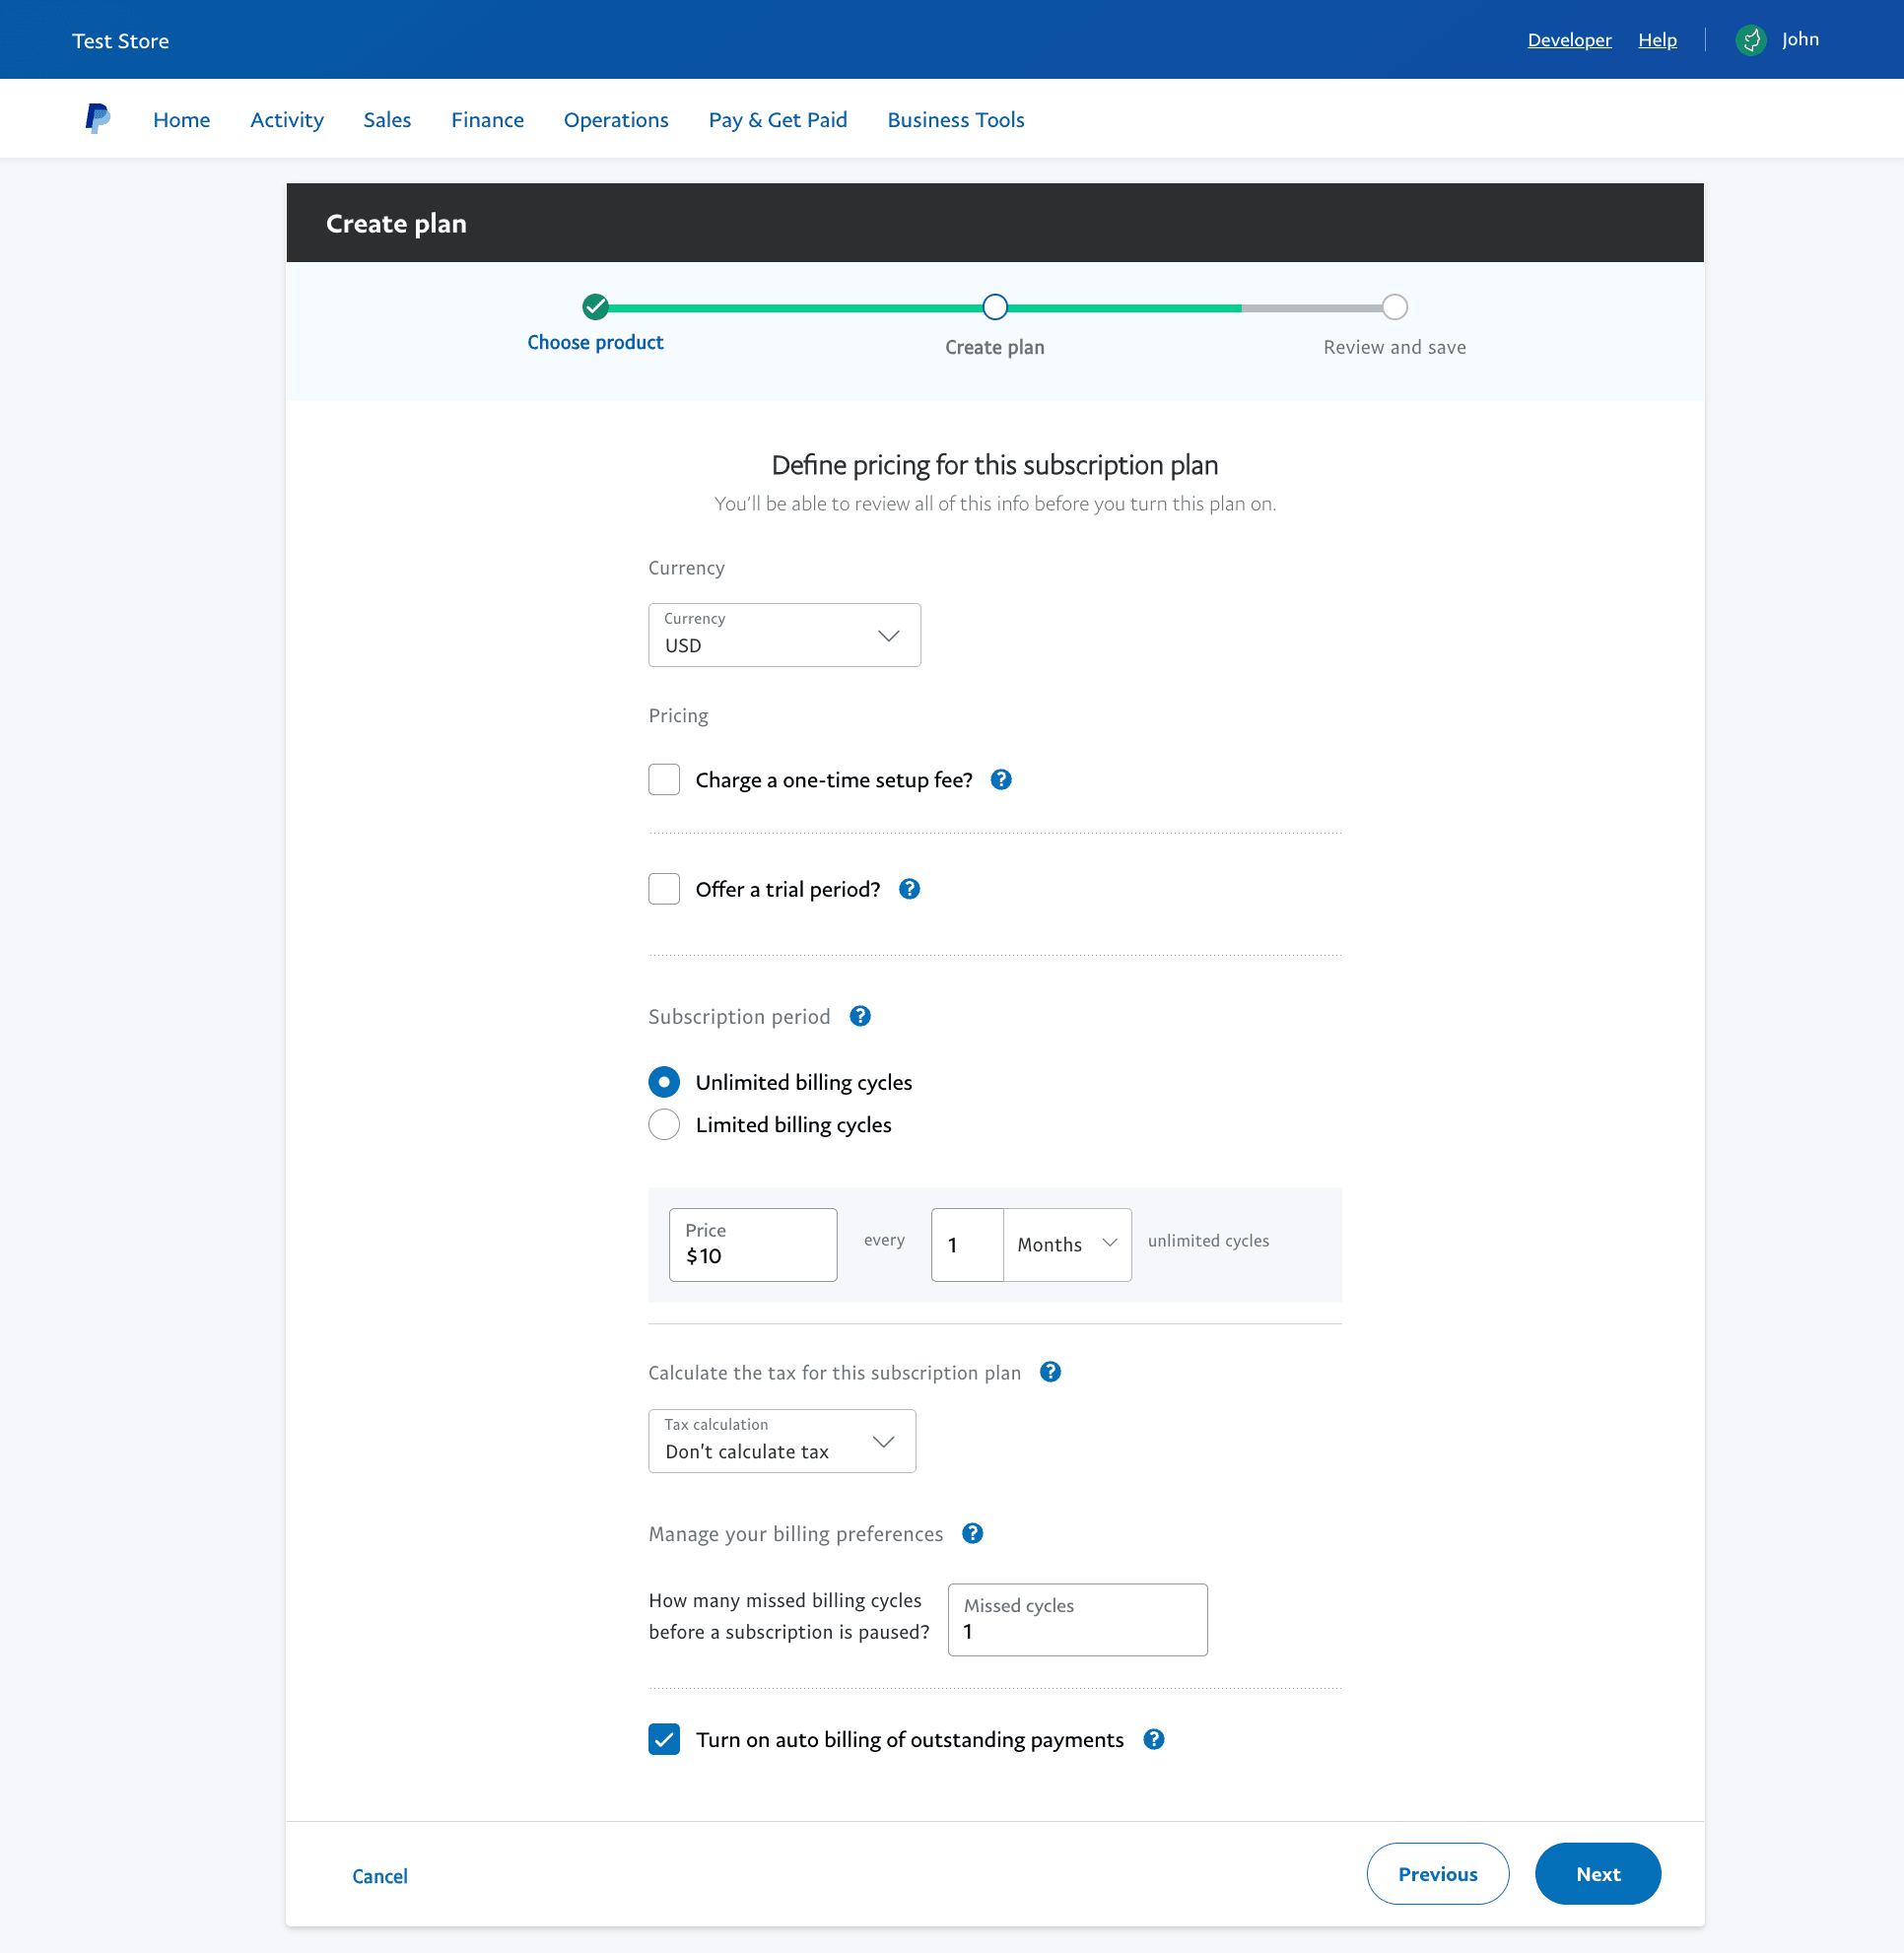Open the Currency USD dropdown
1904x1953 pixels.
point(784,635)
